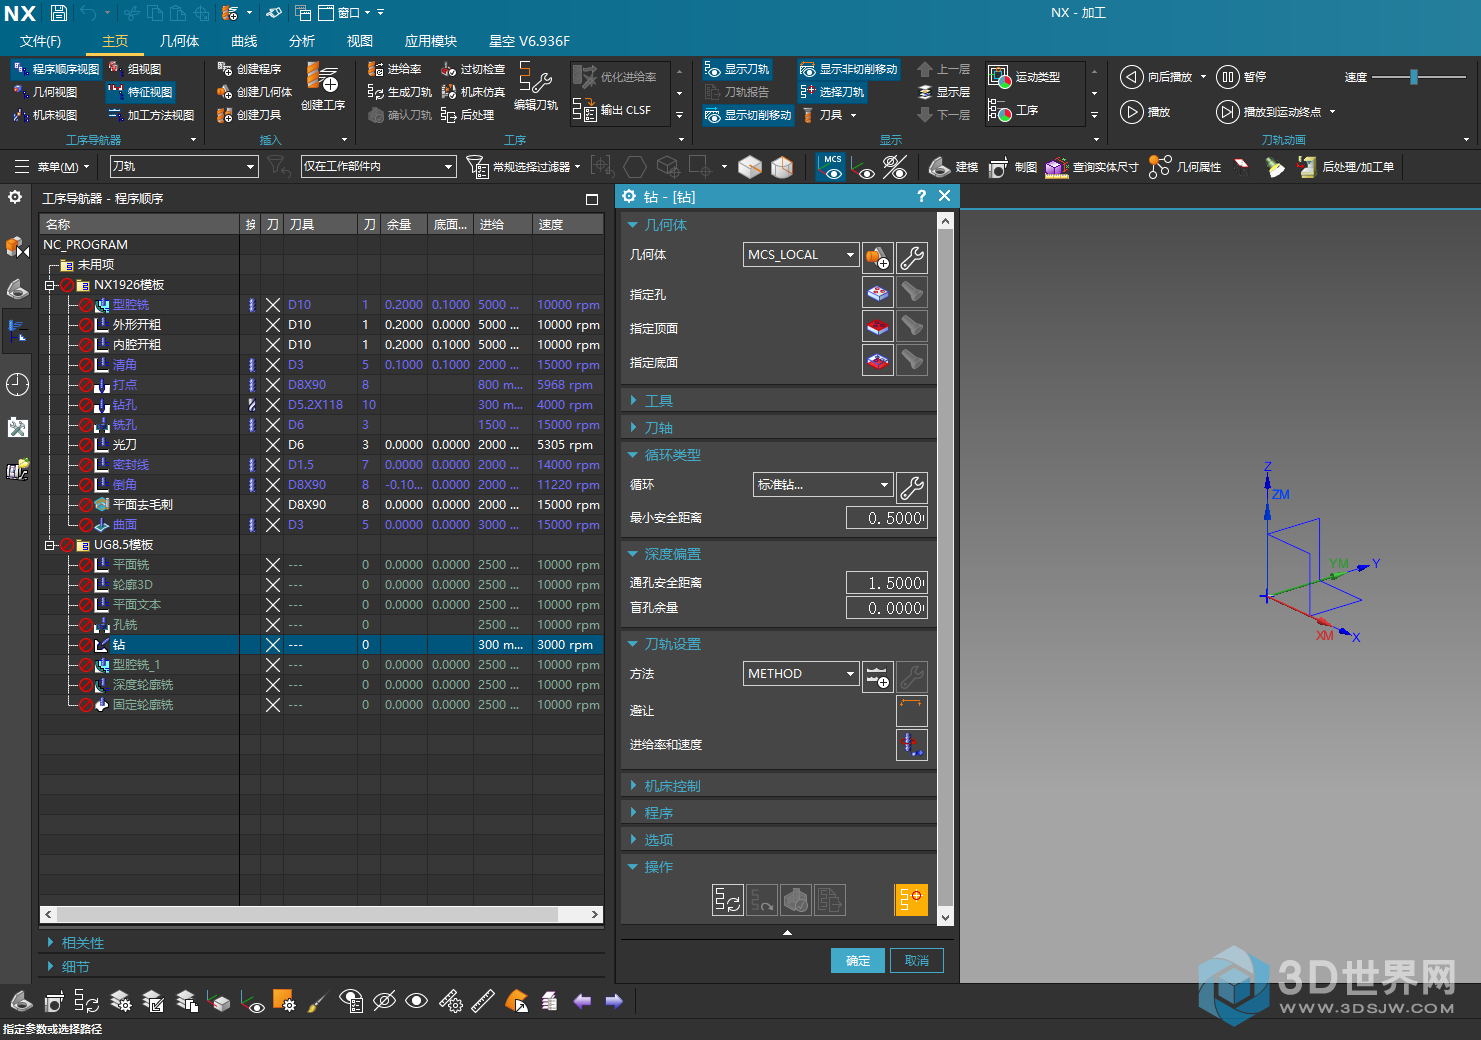
Task: Save the file with the disk icon
Action: click(x=59, y=13)
